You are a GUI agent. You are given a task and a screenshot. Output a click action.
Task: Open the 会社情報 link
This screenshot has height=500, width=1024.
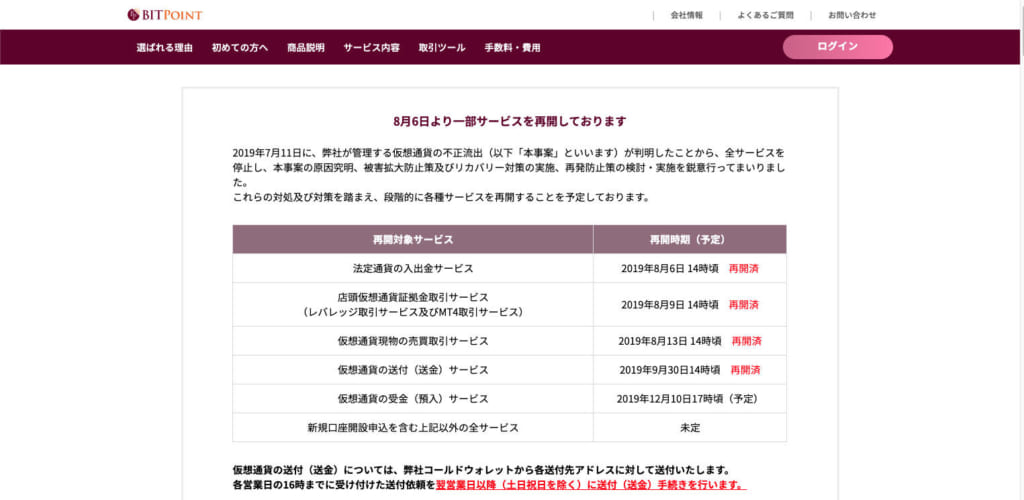point(686,15)
